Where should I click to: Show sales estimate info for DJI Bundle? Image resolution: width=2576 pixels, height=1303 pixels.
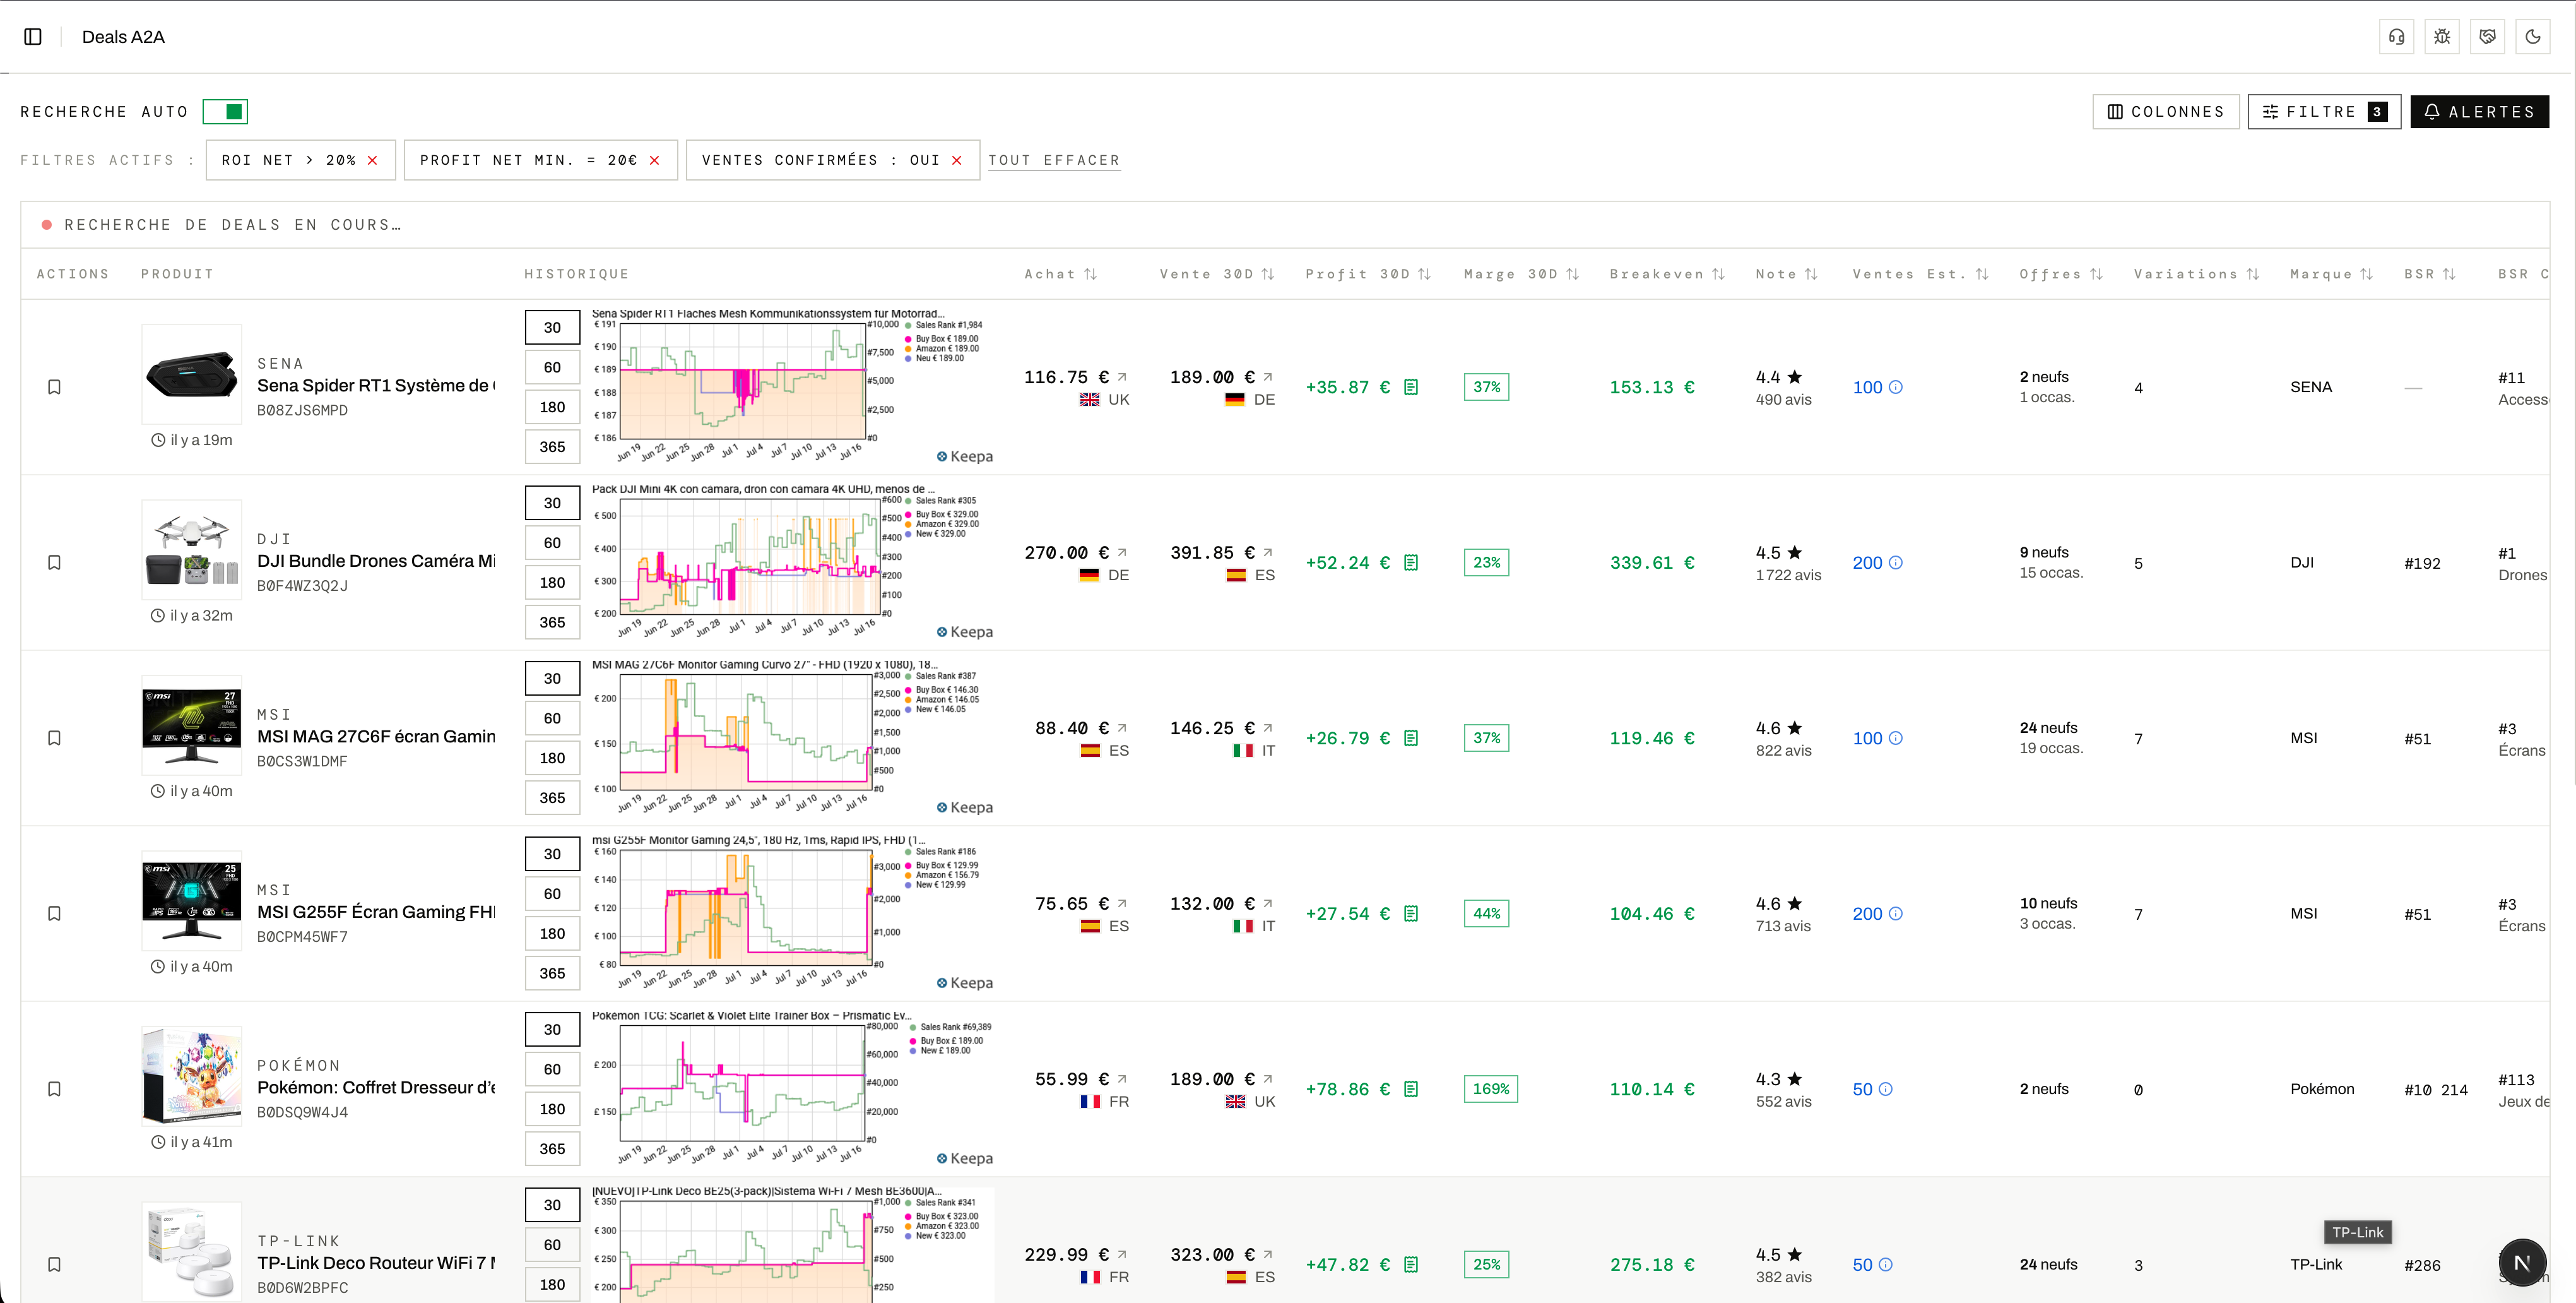(1896, 563)
